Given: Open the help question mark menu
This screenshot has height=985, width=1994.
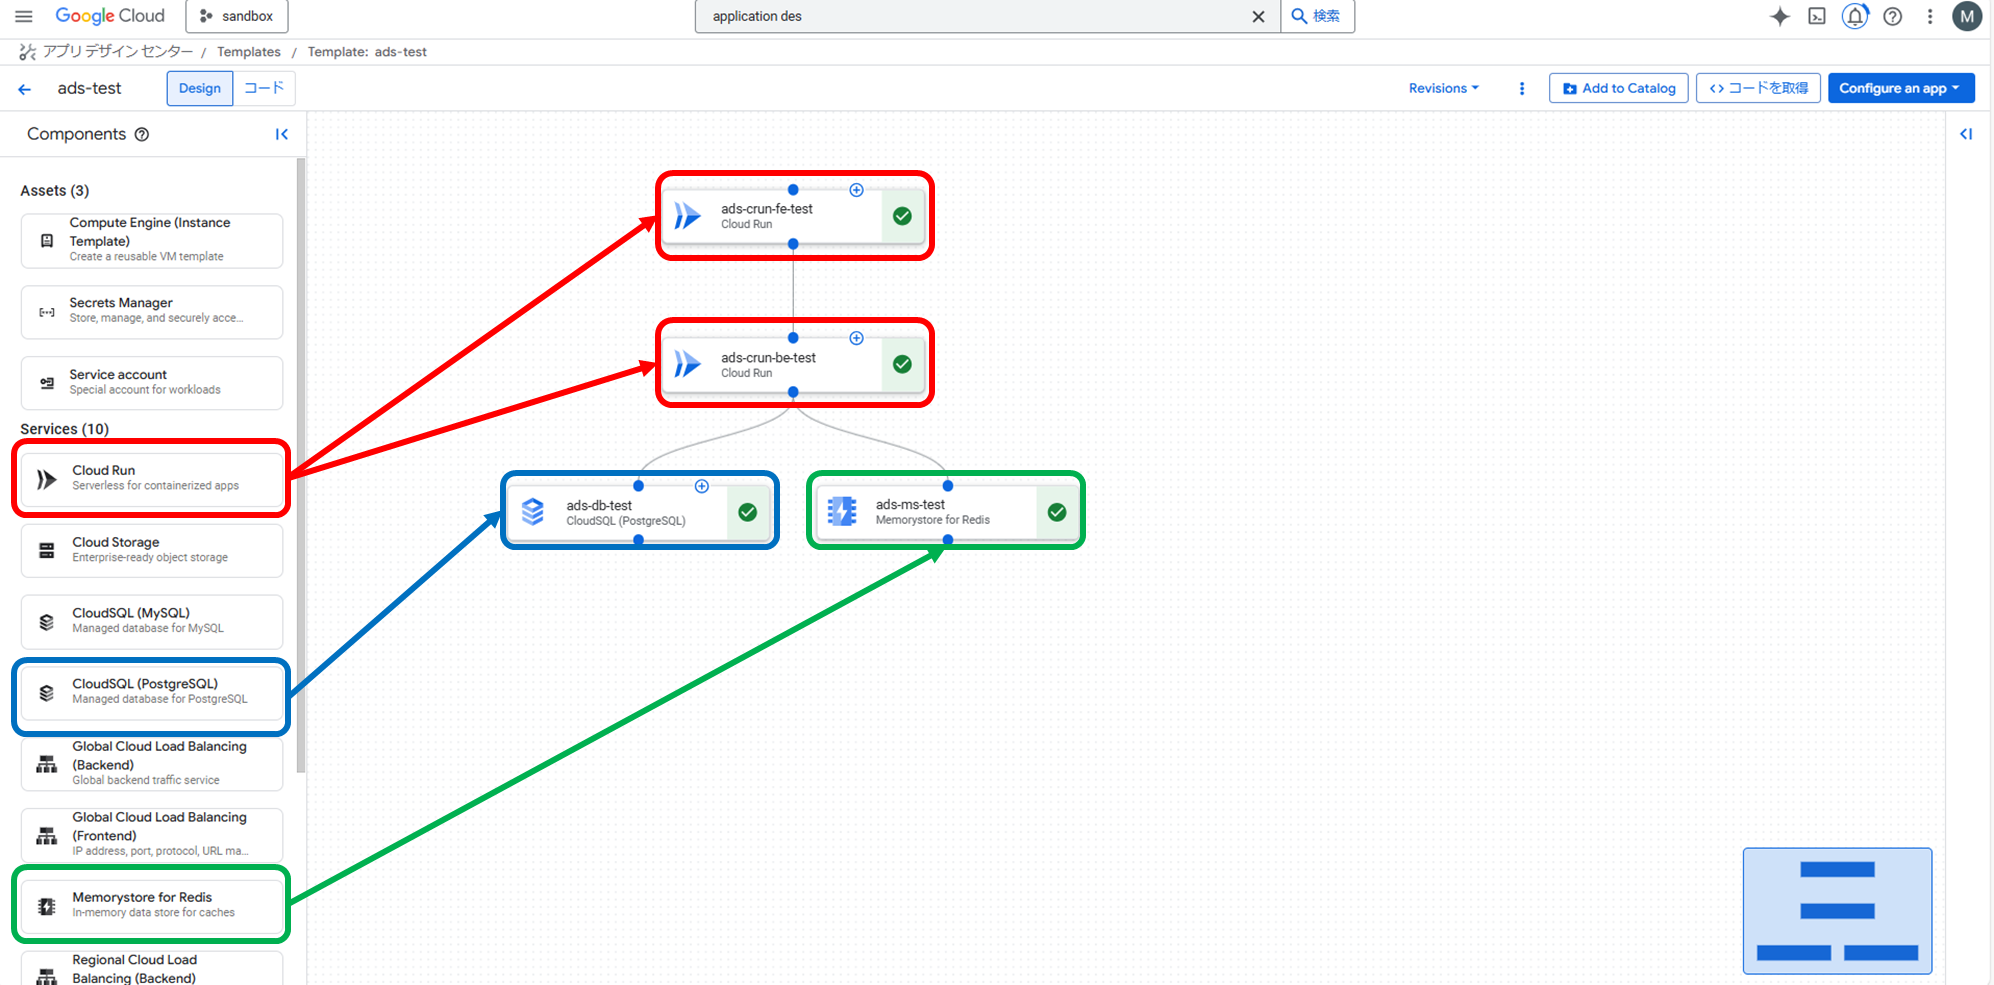Looking at the screenshot, I should [x=1892, y=16].
